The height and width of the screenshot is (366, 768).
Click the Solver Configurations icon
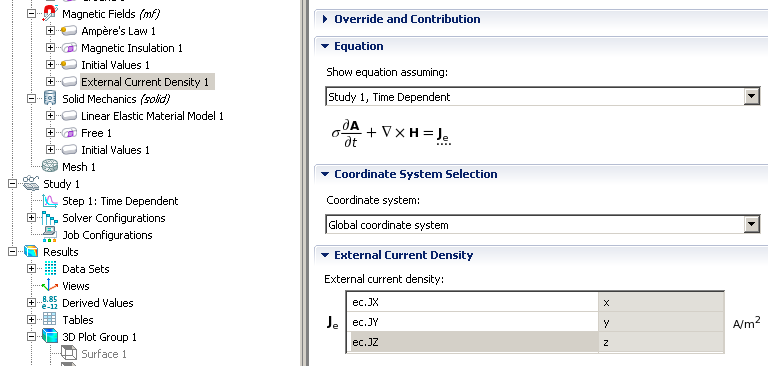tap(49, 218)
